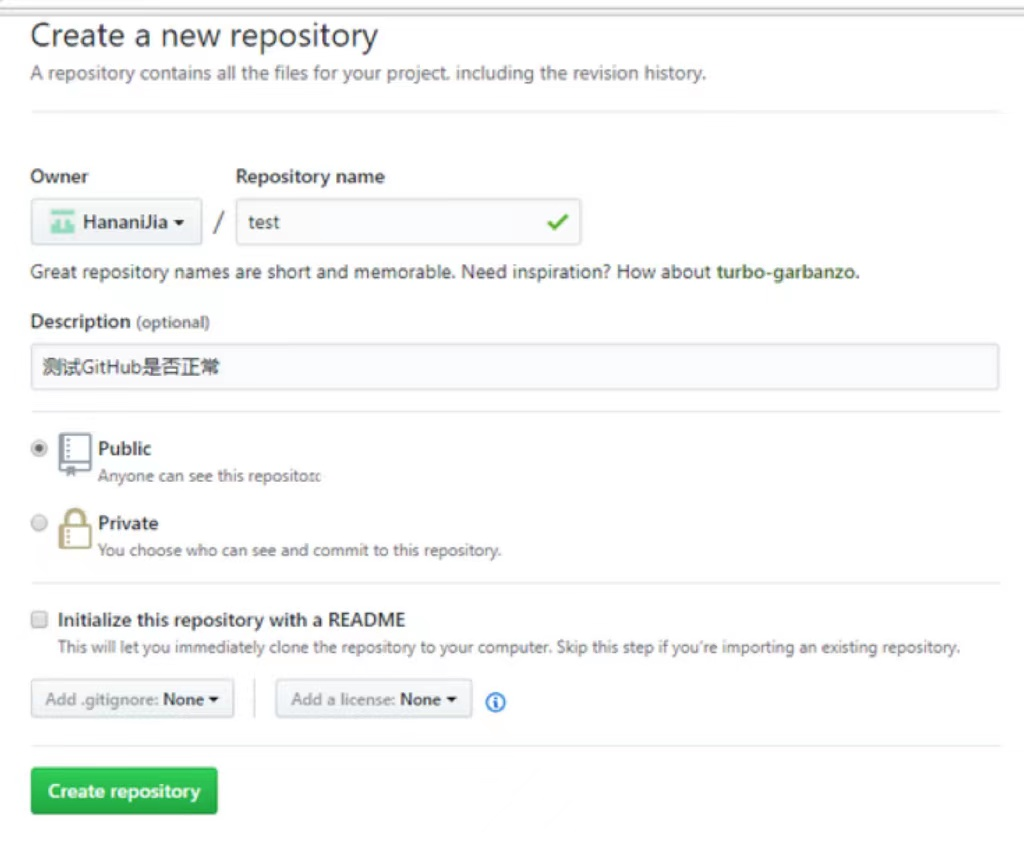The image size is (1024, 863).
Task: Click the green checkmark in name field
Action: point(557,222)
